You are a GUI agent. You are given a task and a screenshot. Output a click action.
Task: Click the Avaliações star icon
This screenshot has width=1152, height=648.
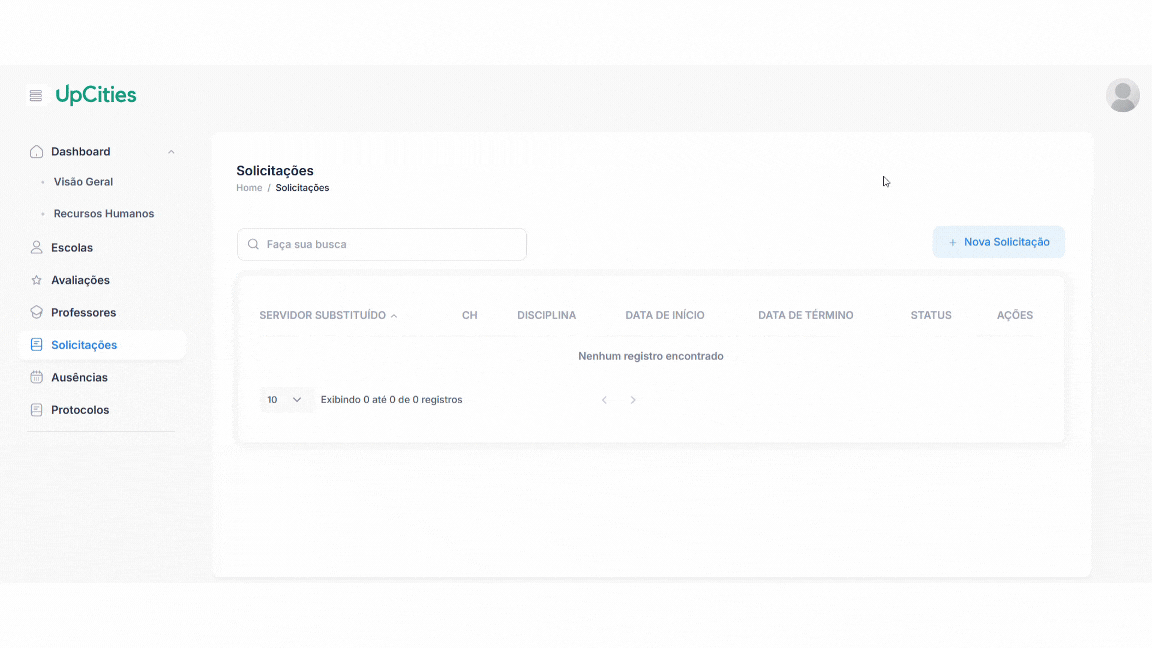[x=36, y=280]
